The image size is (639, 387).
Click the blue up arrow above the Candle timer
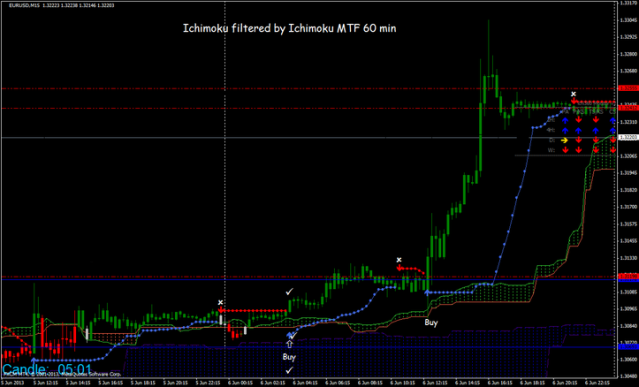[33, 360]
